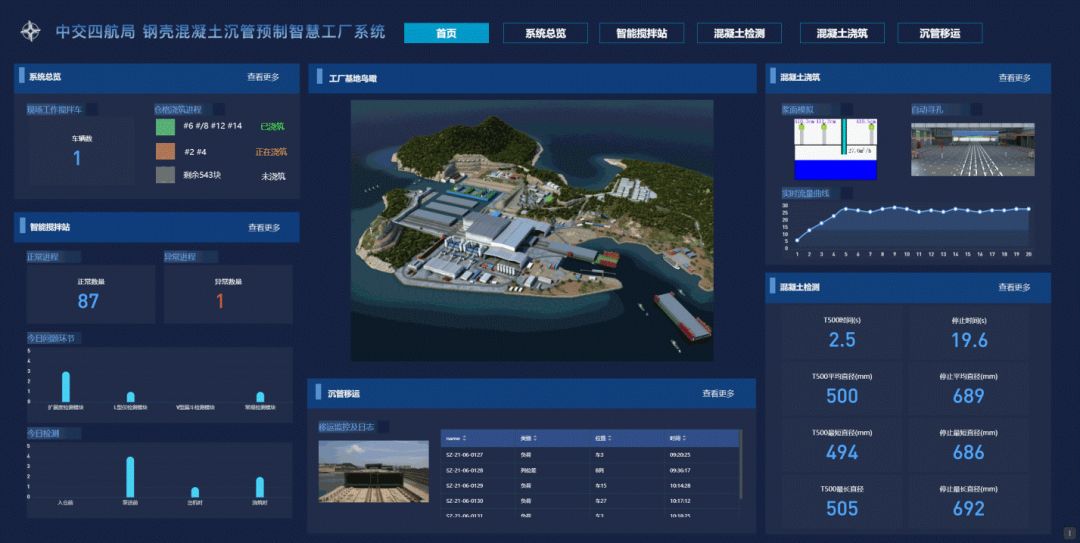Screen dimensions: 1080x543
Task: Go to 智能搅拌站 navigation tab
Action: [641, 33]
